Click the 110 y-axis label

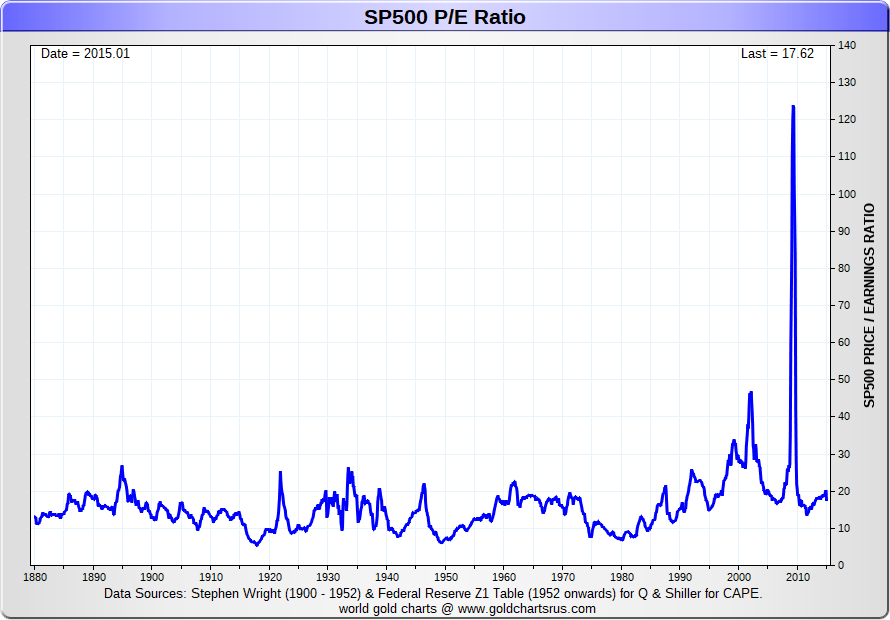[x=847, y=157]
